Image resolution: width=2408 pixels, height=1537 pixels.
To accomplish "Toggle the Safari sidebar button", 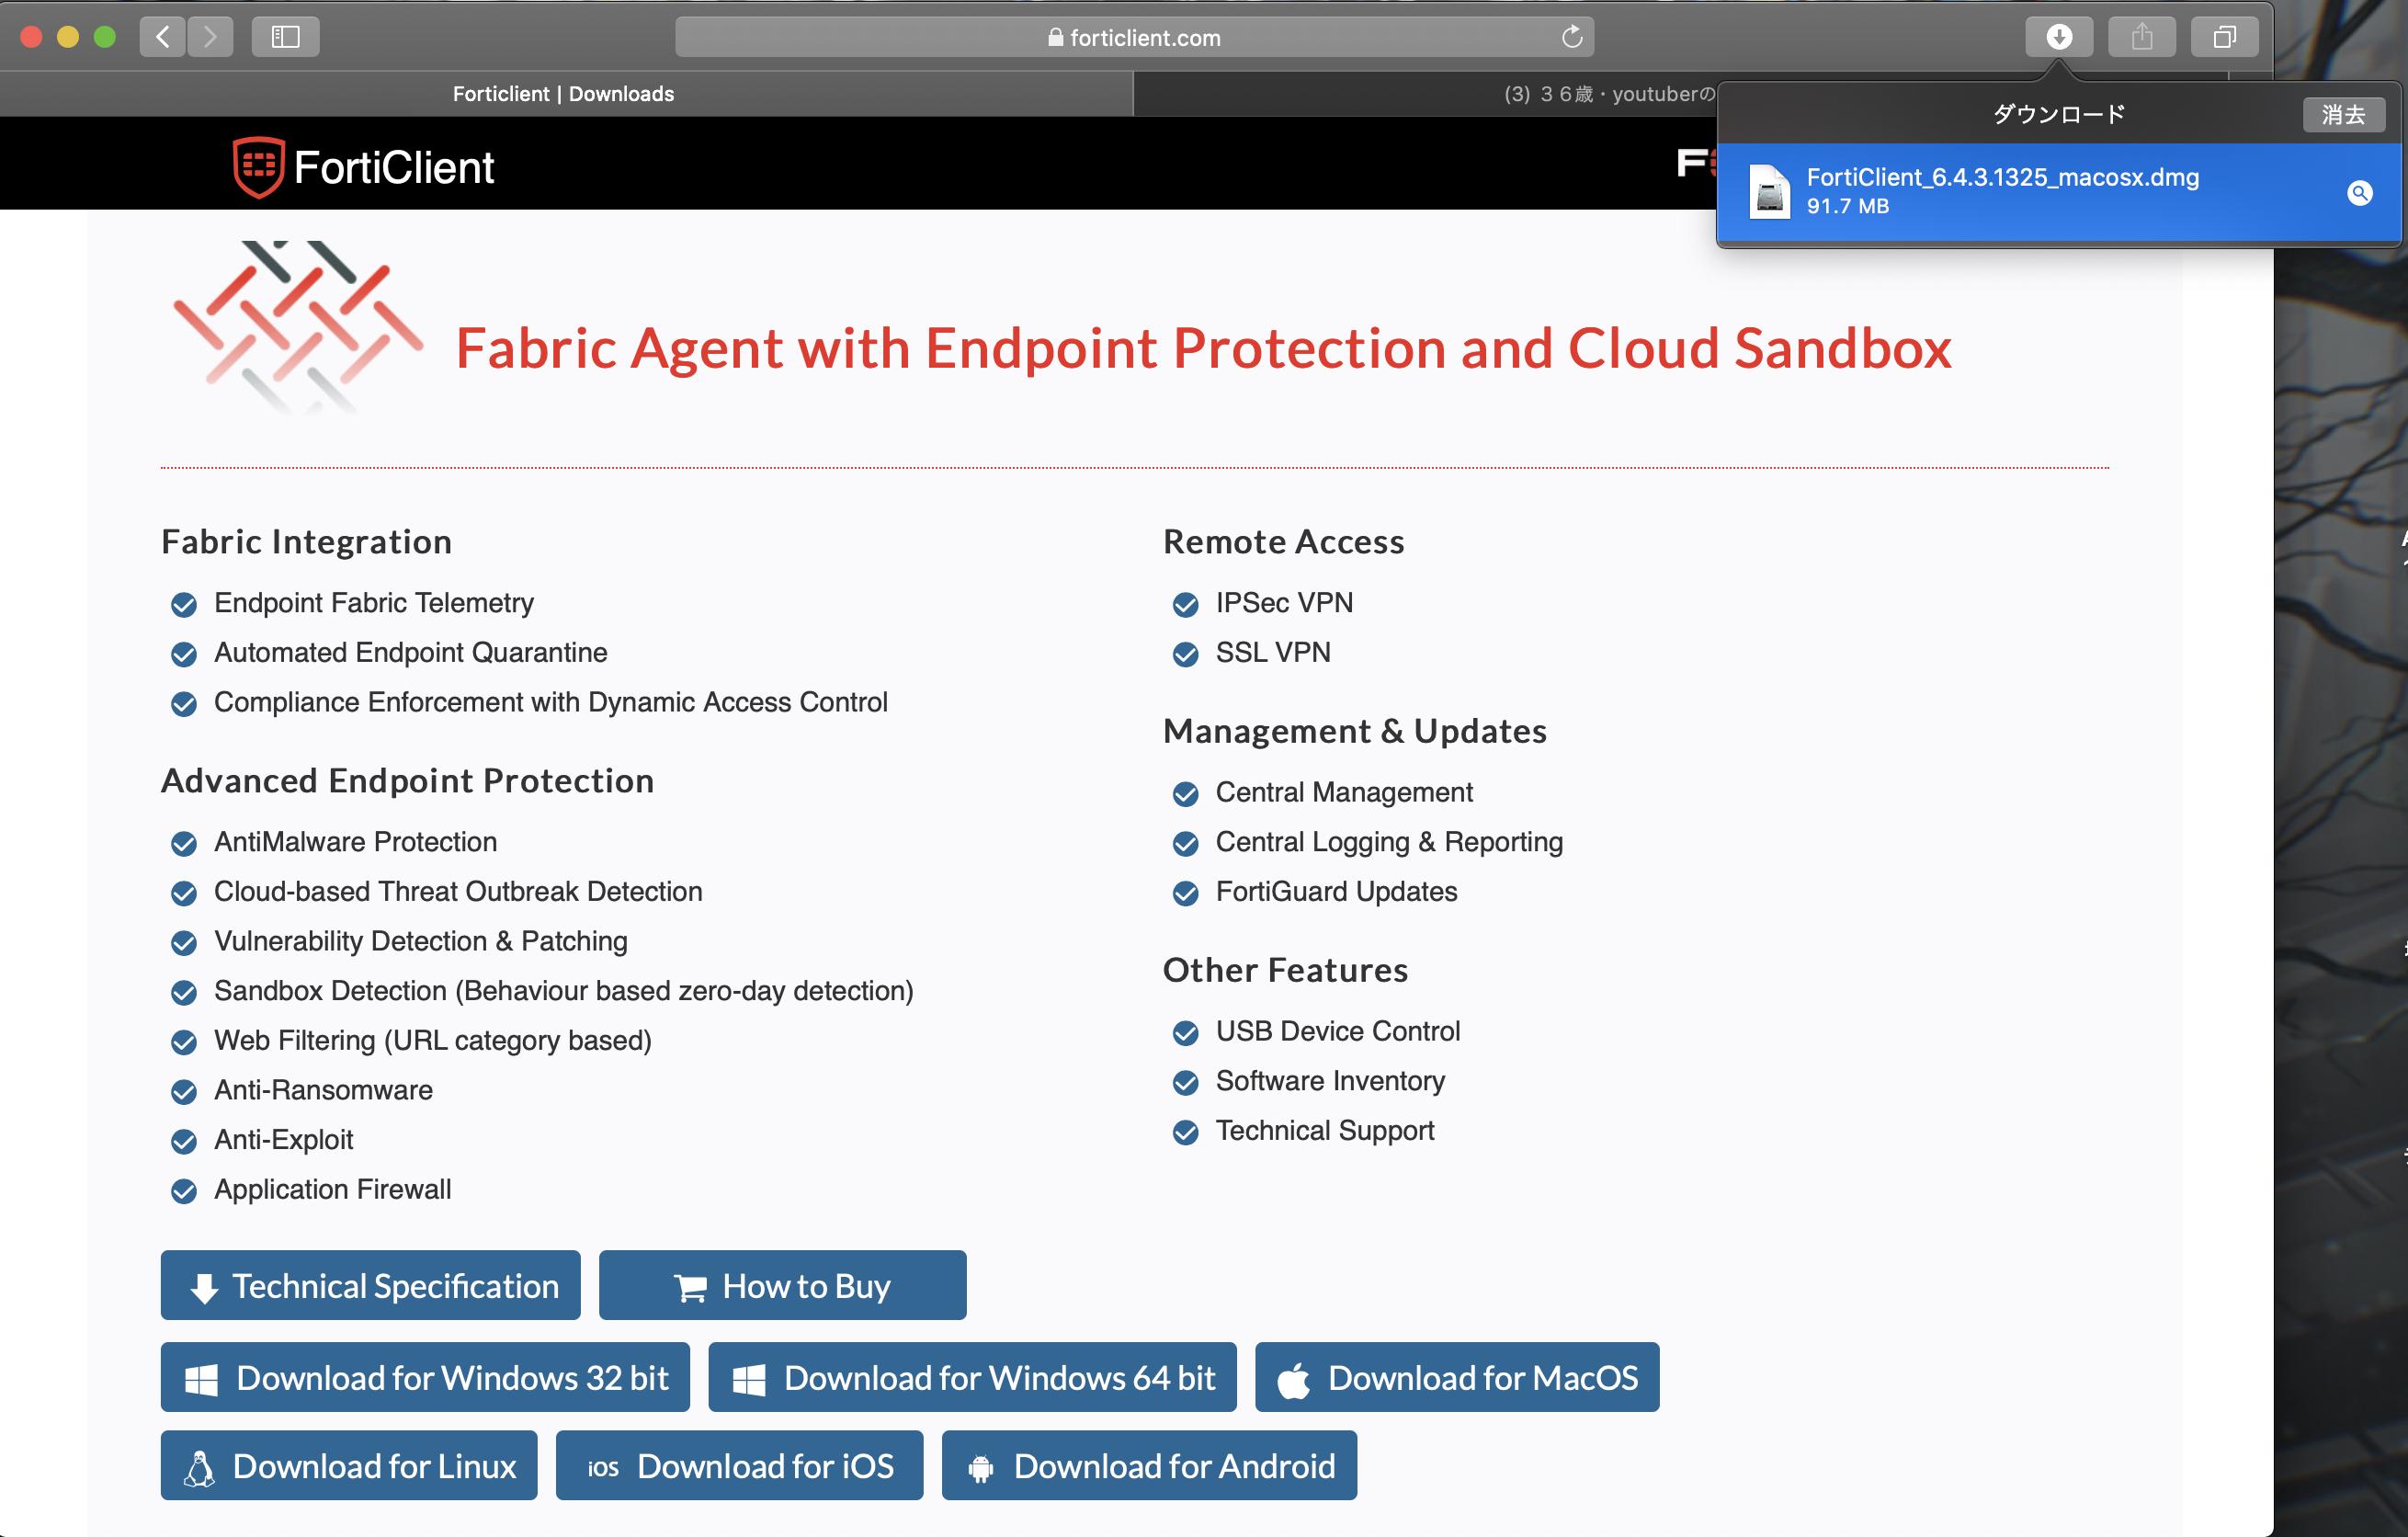I will pos(285,37).
